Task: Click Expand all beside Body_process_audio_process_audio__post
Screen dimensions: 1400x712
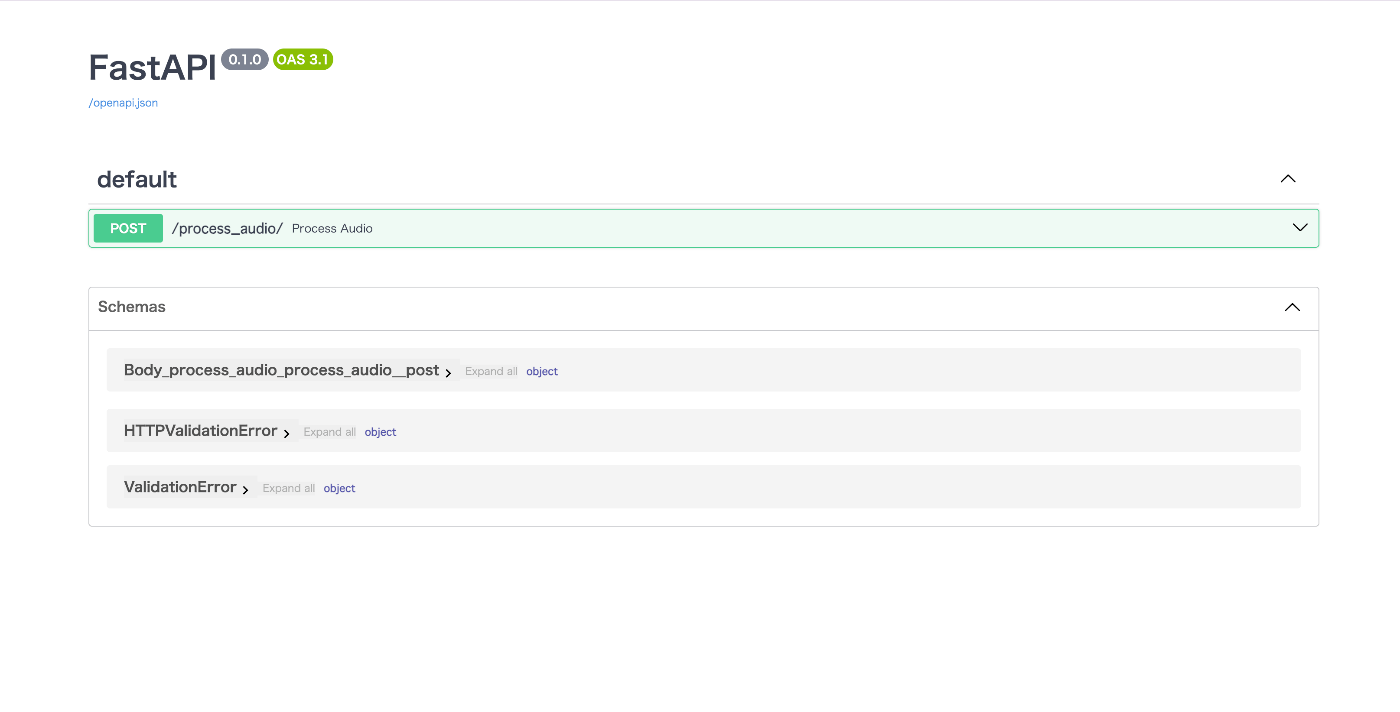Action: pyautogui.click(x=491, y=371)
